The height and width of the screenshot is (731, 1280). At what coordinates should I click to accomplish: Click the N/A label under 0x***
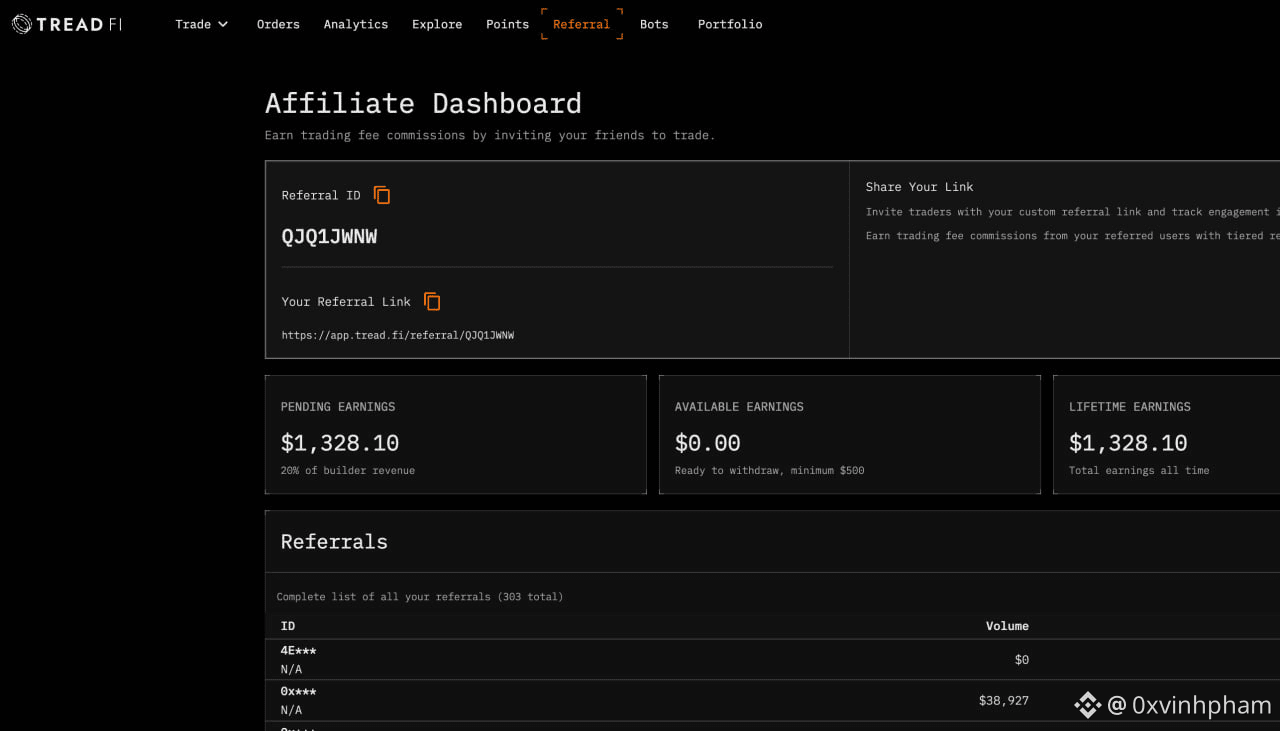[x=291, y=710]
